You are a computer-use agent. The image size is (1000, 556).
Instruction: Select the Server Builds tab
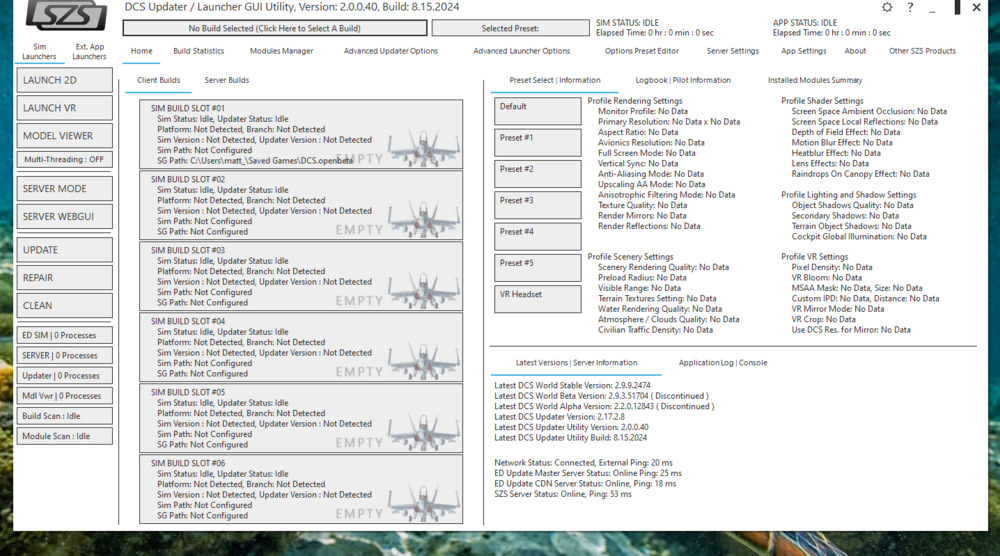tap(226, 80)
